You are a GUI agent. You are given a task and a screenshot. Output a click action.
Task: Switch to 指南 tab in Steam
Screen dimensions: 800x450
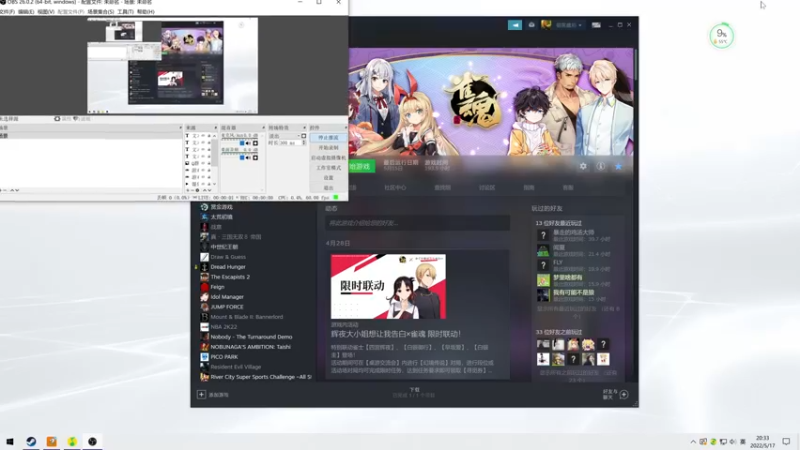click(529, 188)
